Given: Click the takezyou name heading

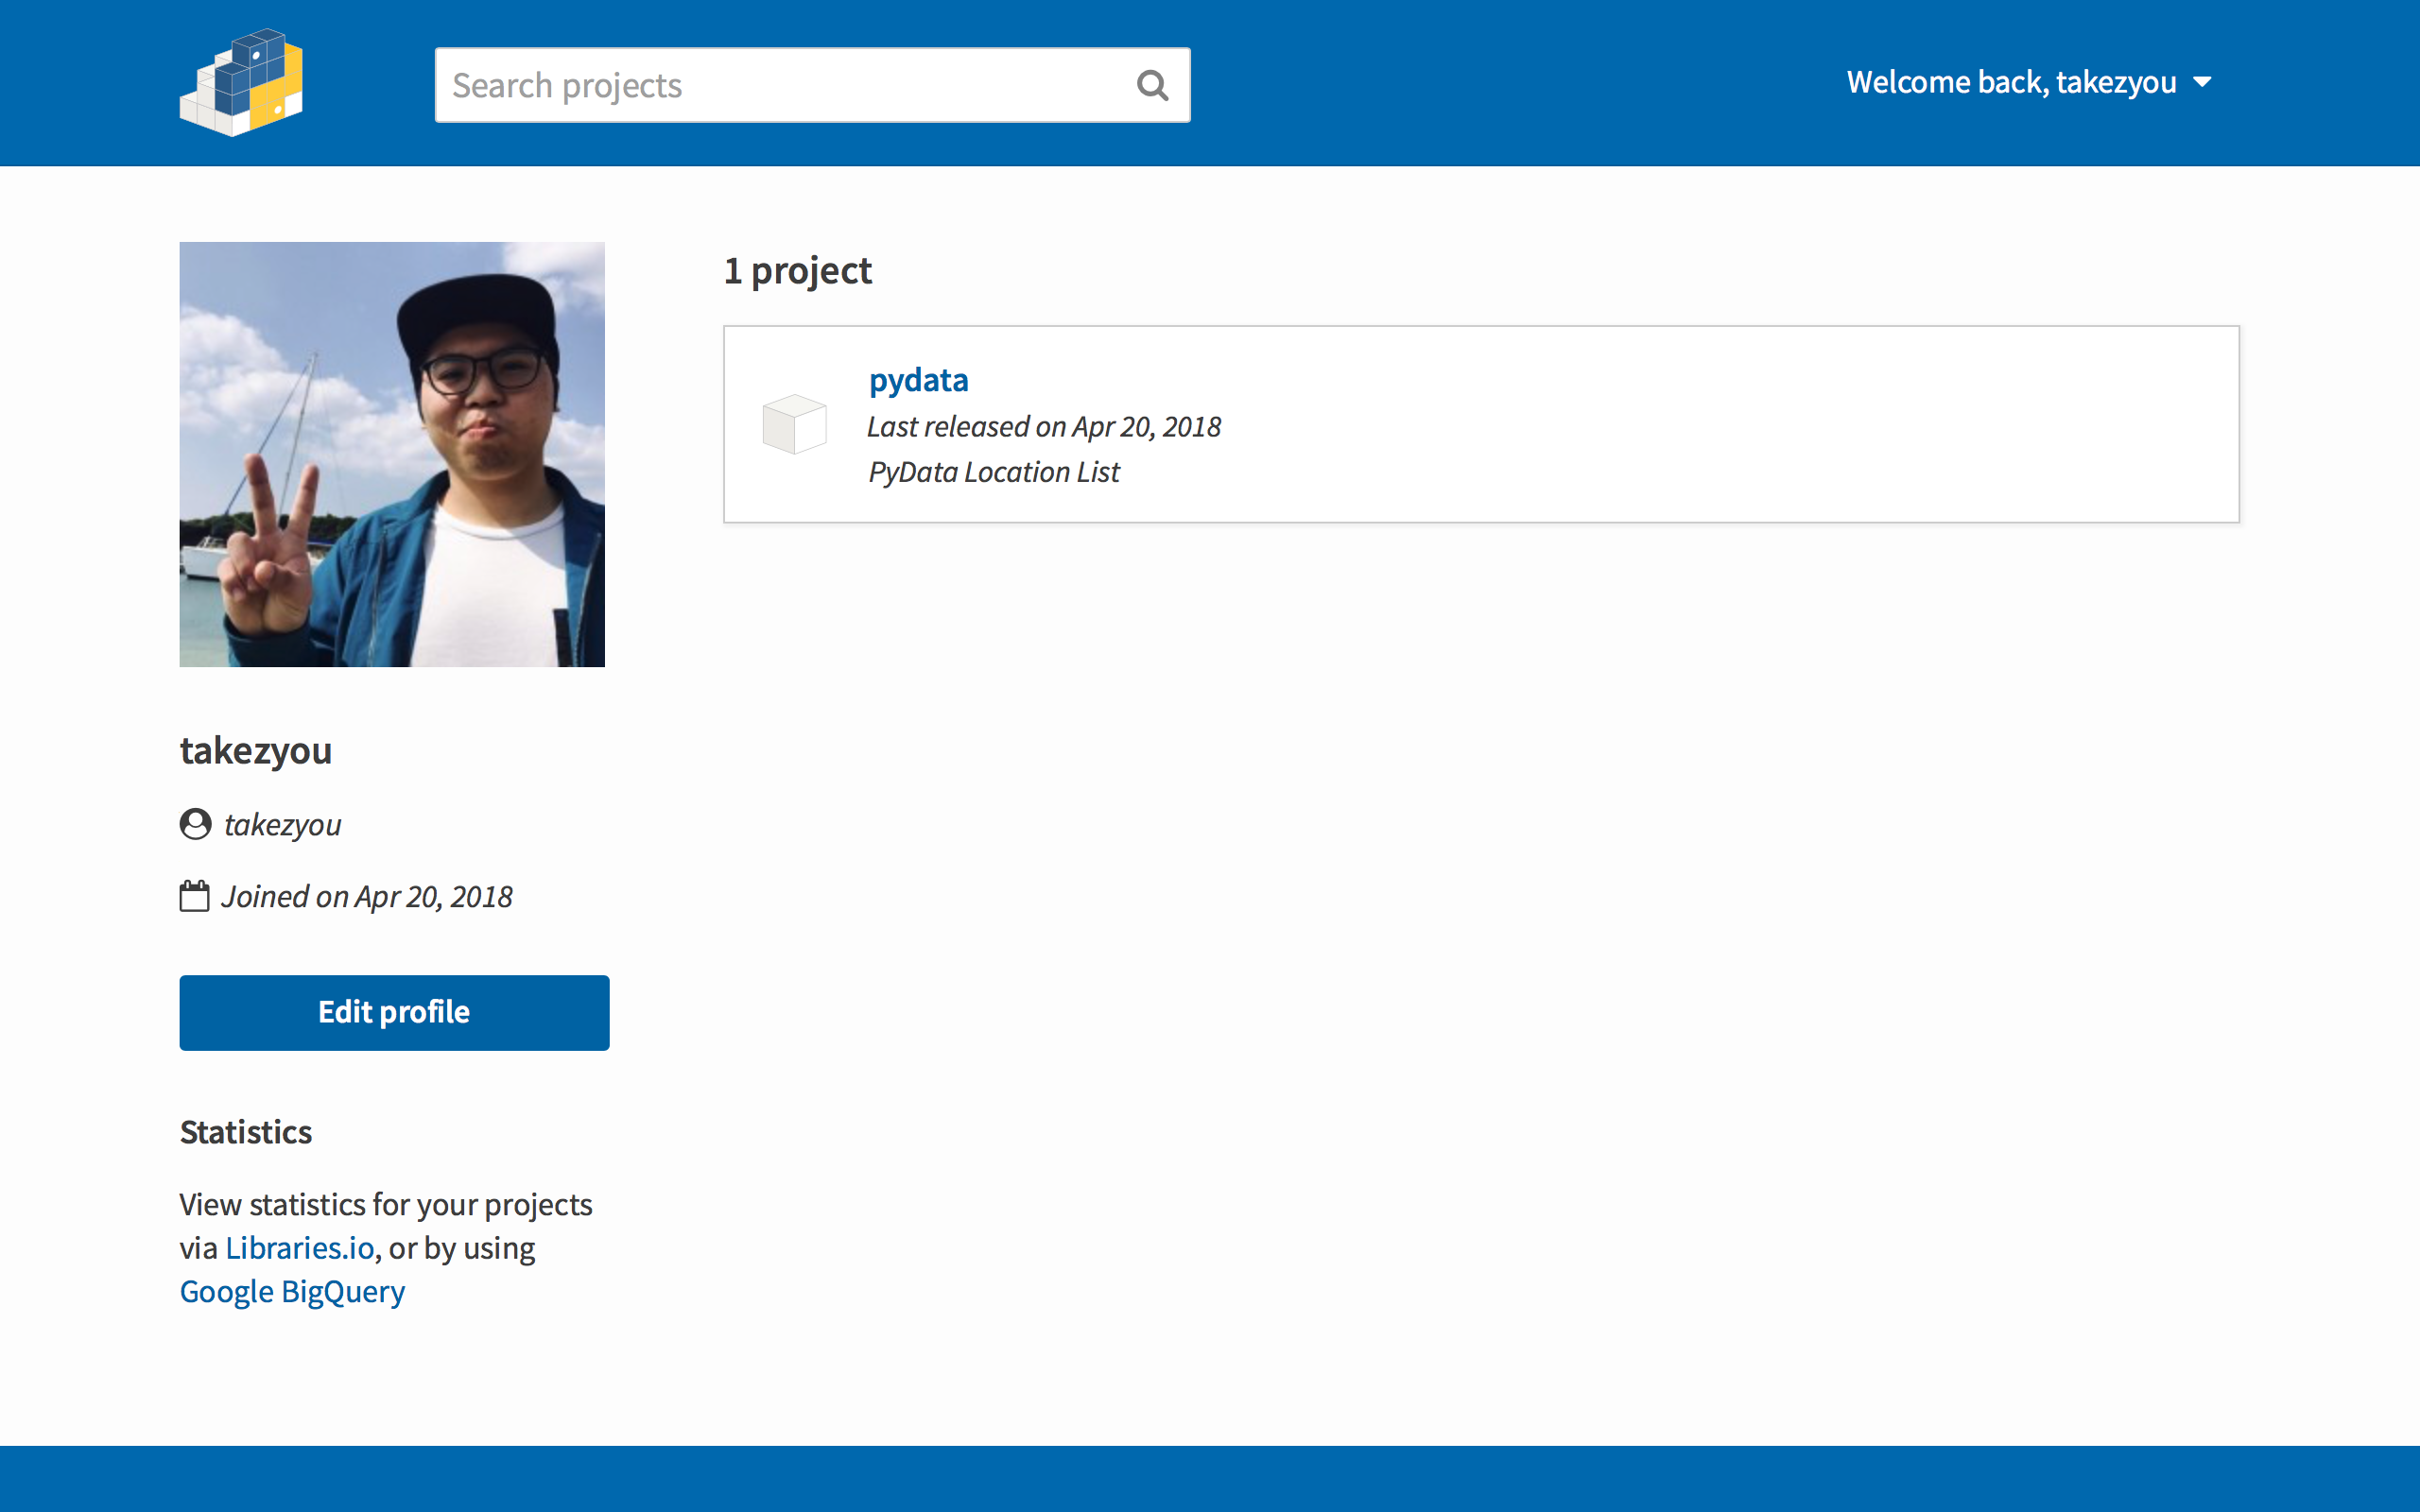Looking at the screenshot, I should click(x=256, y=750).
